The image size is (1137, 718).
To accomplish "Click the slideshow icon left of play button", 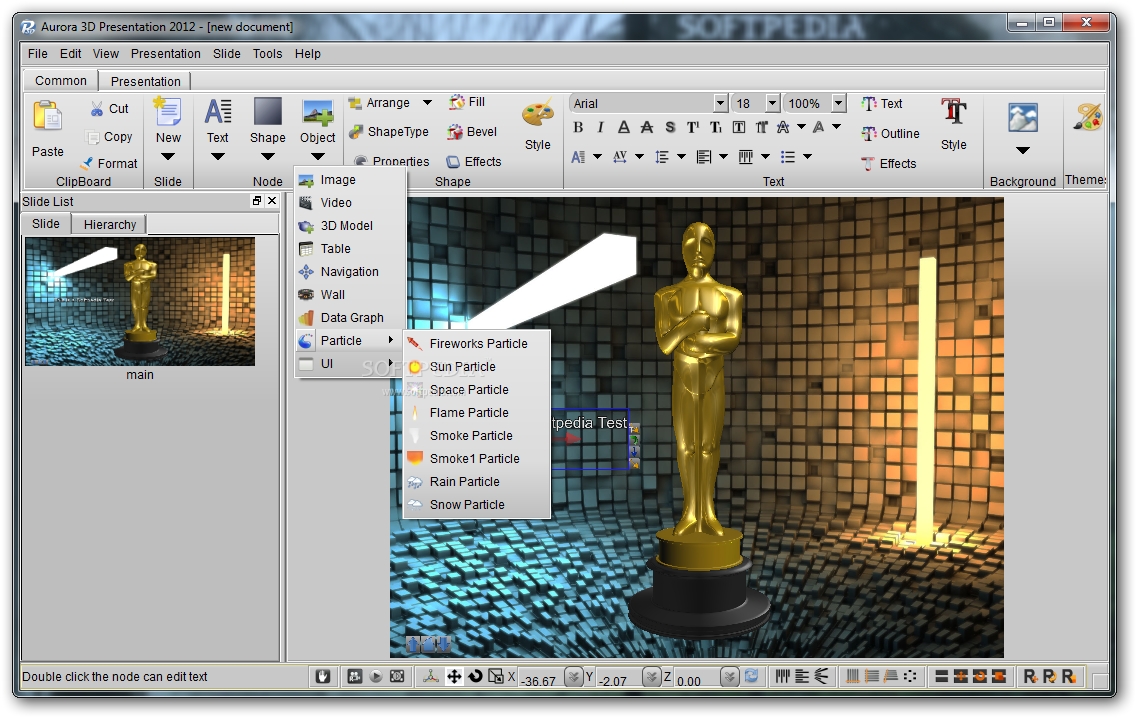I will (355, 676).
